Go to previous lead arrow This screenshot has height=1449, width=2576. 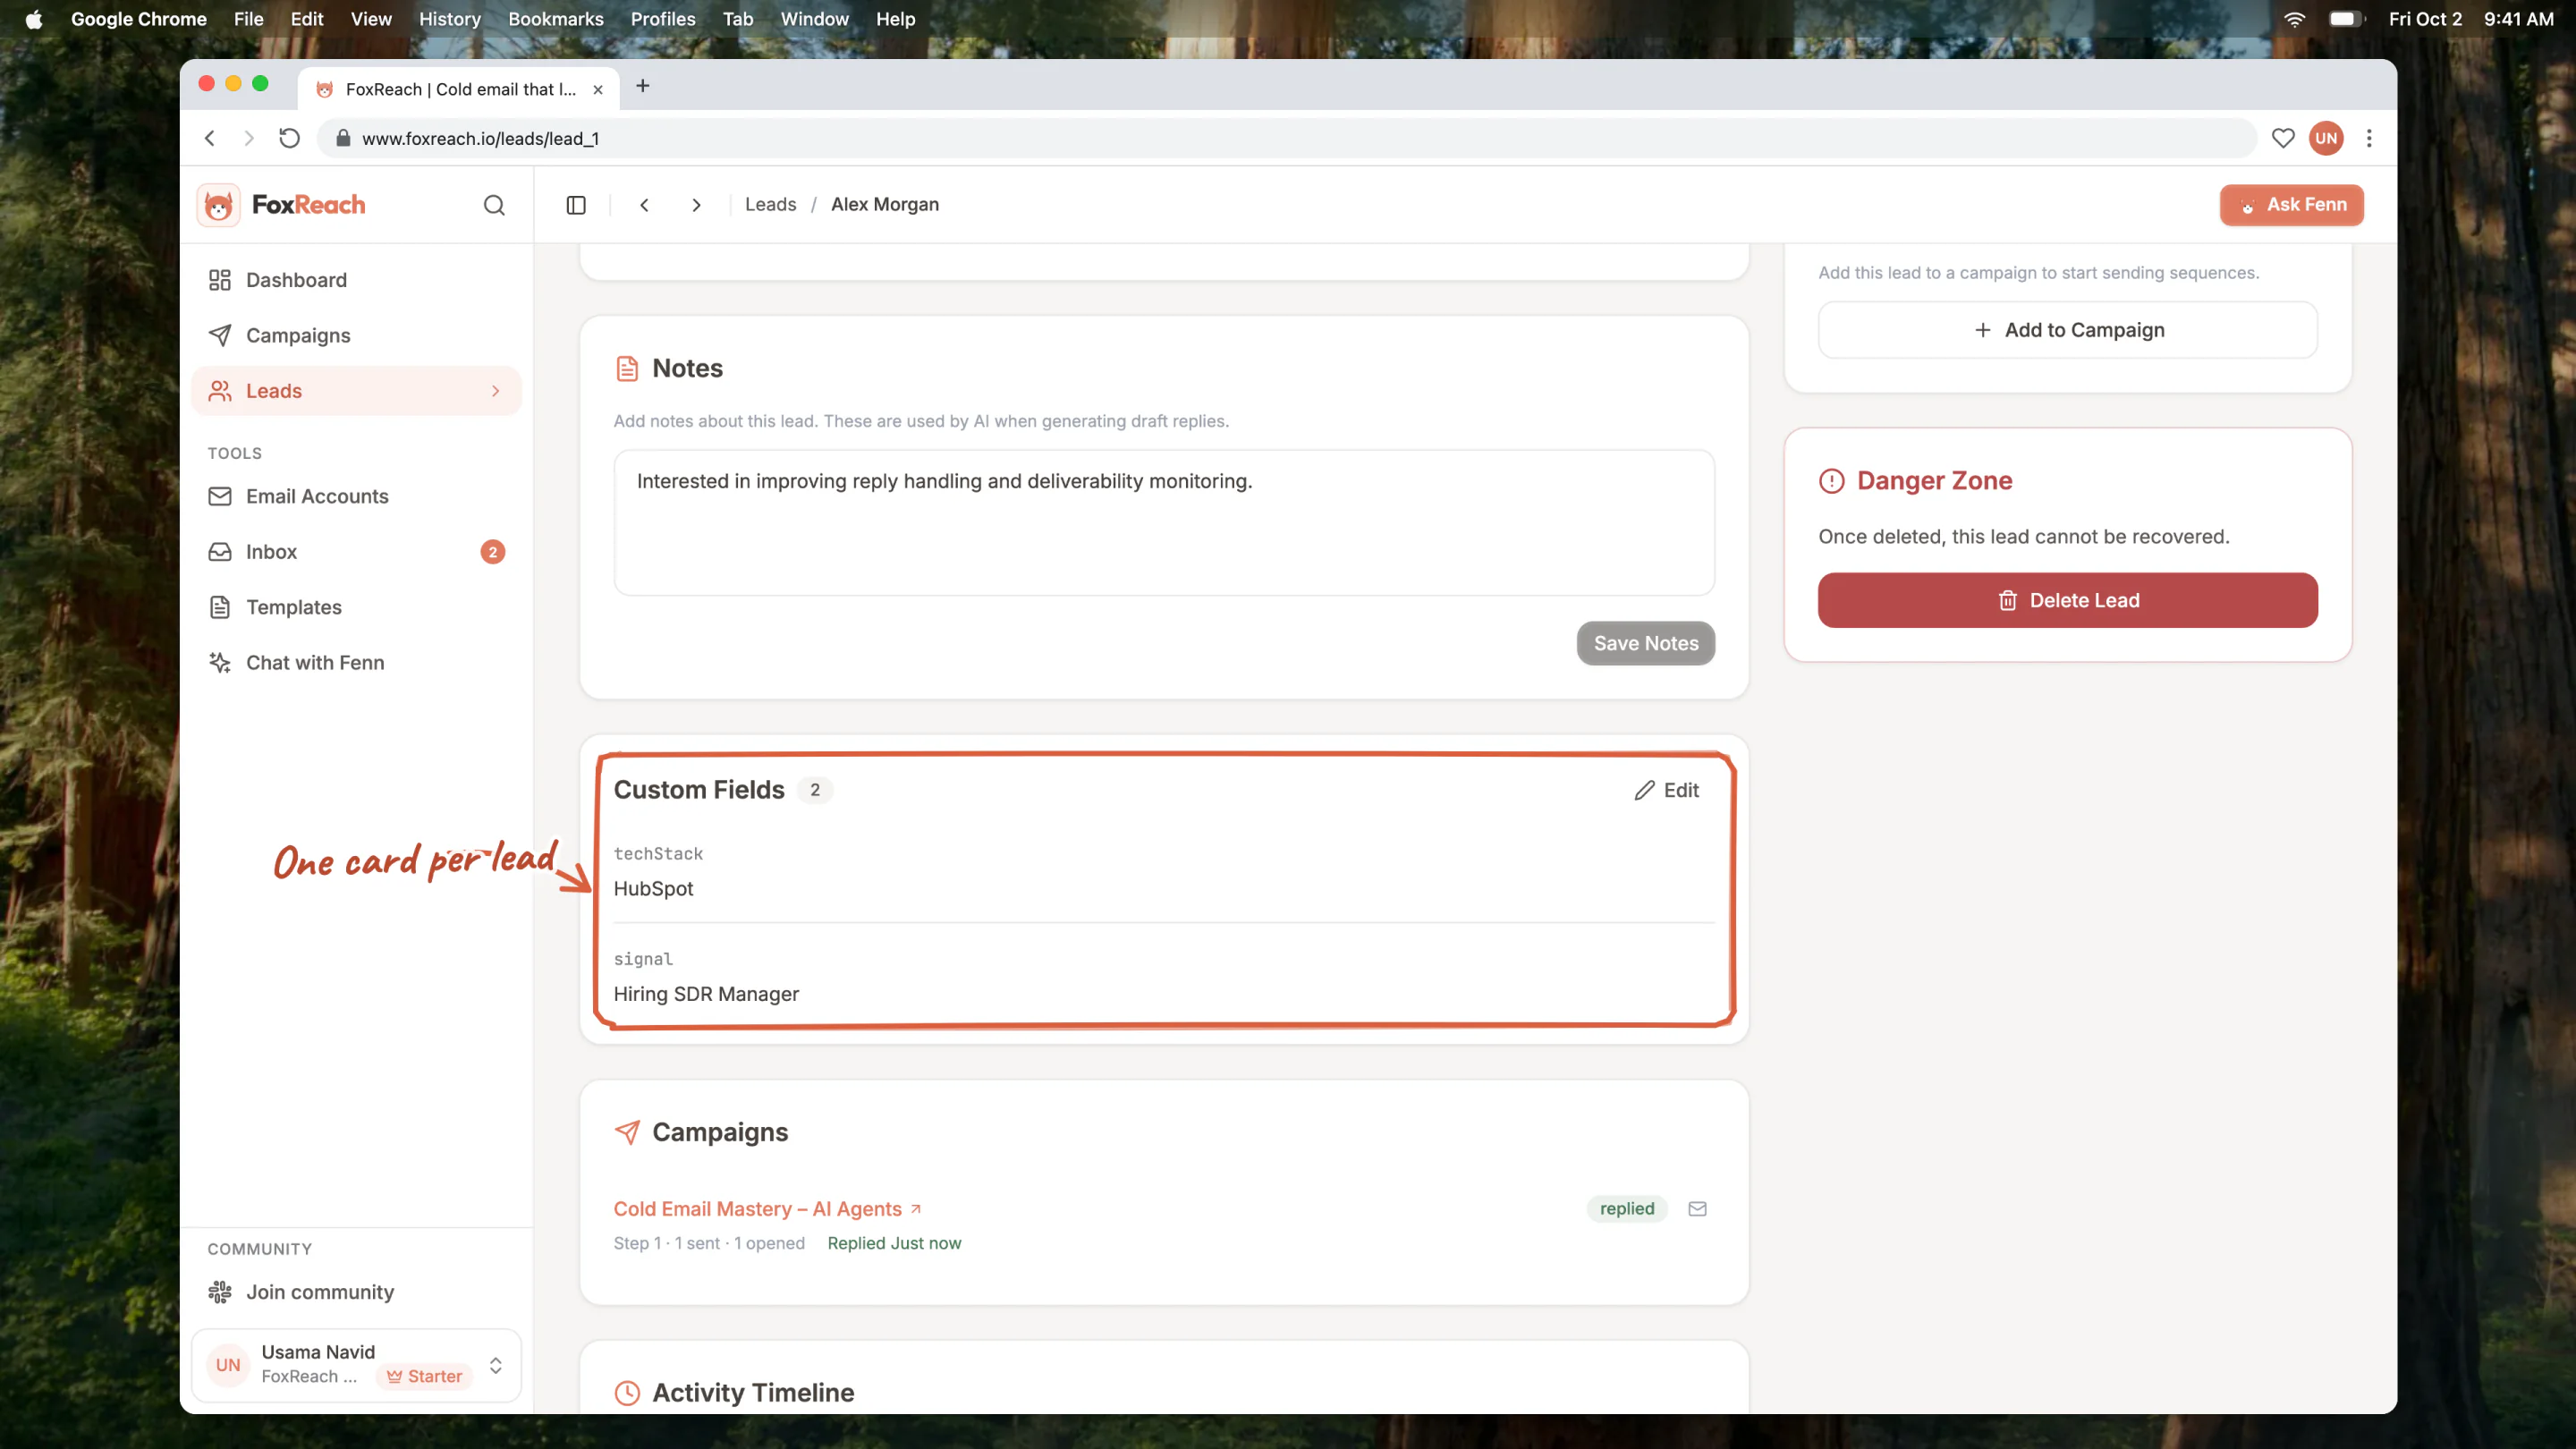(645, 205)
